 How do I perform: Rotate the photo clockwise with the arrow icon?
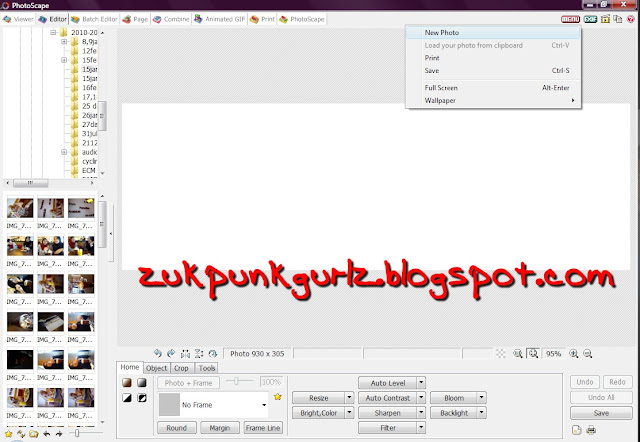(x=171, y=353)
